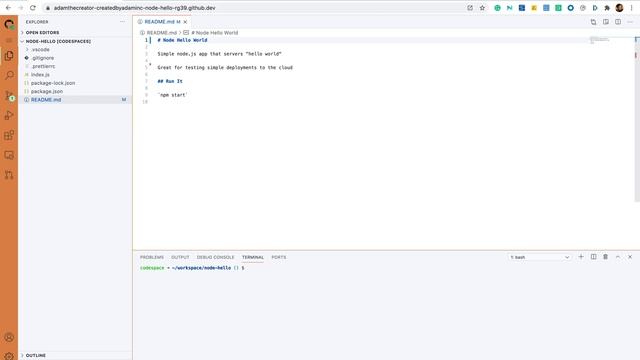
Task: Open index.js in the explorer
Action: click(x=40, y=75)
